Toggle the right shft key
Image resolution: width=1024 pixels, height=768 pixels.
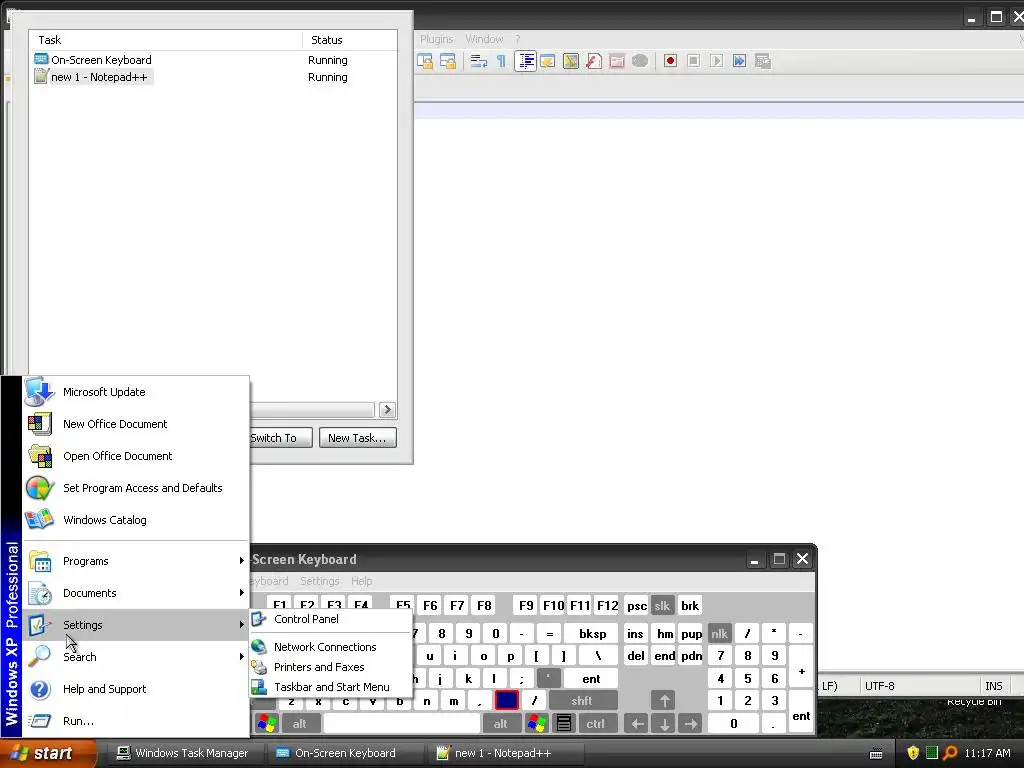coord(583,701)
